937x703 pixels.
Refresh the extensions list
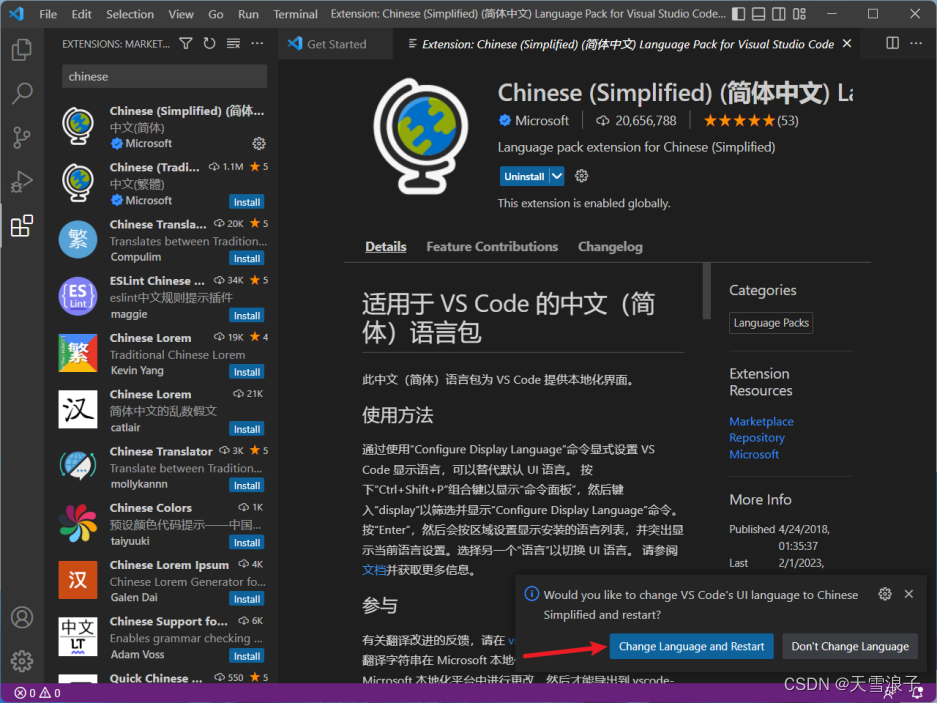209,44
